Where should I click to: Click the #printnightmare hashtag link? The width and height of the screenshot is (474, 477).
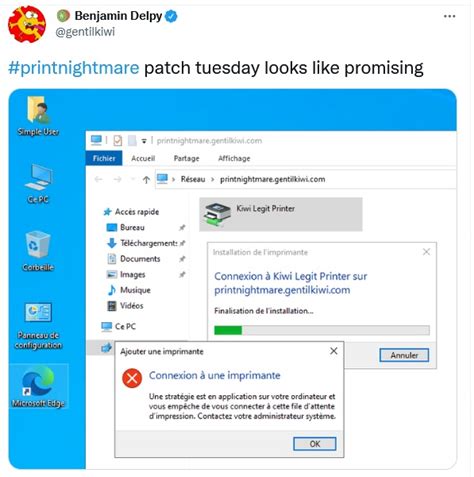point(74,68)
